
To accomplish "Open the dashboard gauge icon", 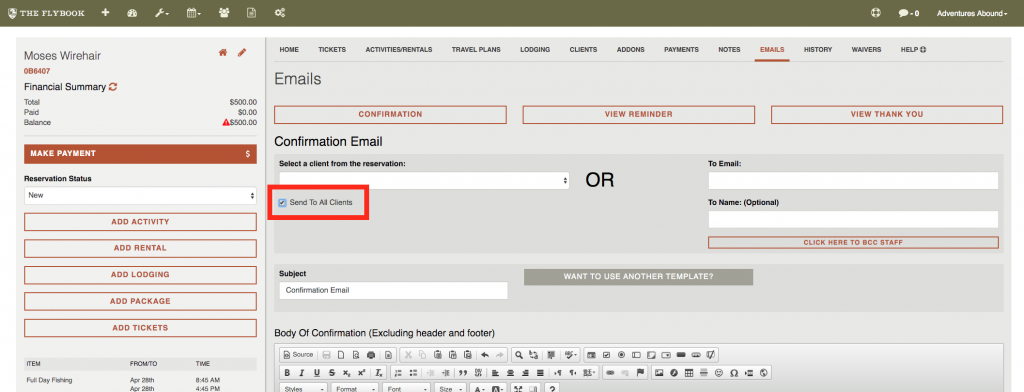I will [x=132, y=12].
